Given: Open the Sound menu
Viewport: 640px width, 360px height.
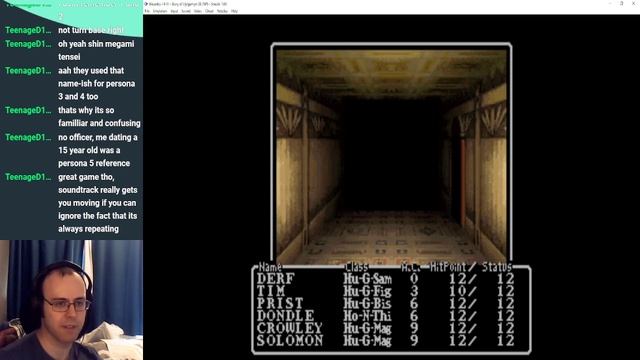Looking at the screenshot, I should pos(186,11).
